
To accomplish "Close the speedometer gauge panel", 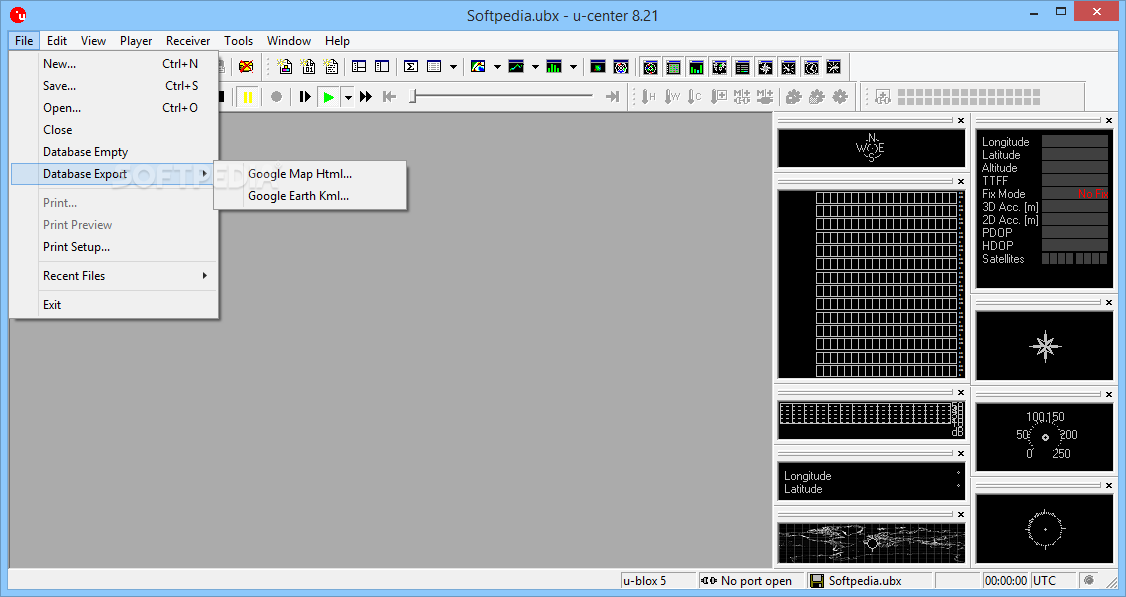I will [x=1109, y=394].
